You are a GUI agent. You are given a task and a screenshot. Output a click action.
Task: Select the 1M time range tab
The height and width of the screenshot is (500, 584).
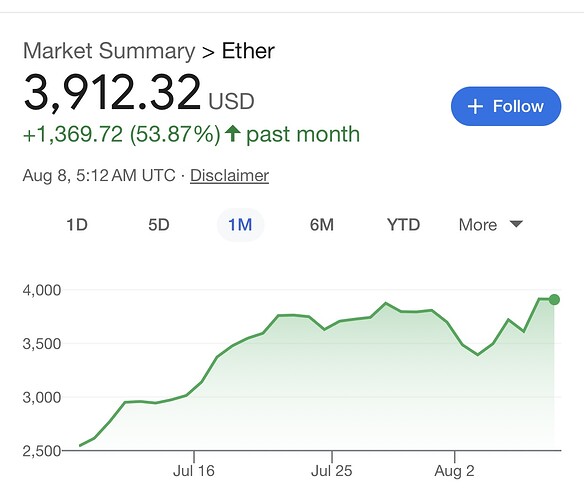click(240, 225)
